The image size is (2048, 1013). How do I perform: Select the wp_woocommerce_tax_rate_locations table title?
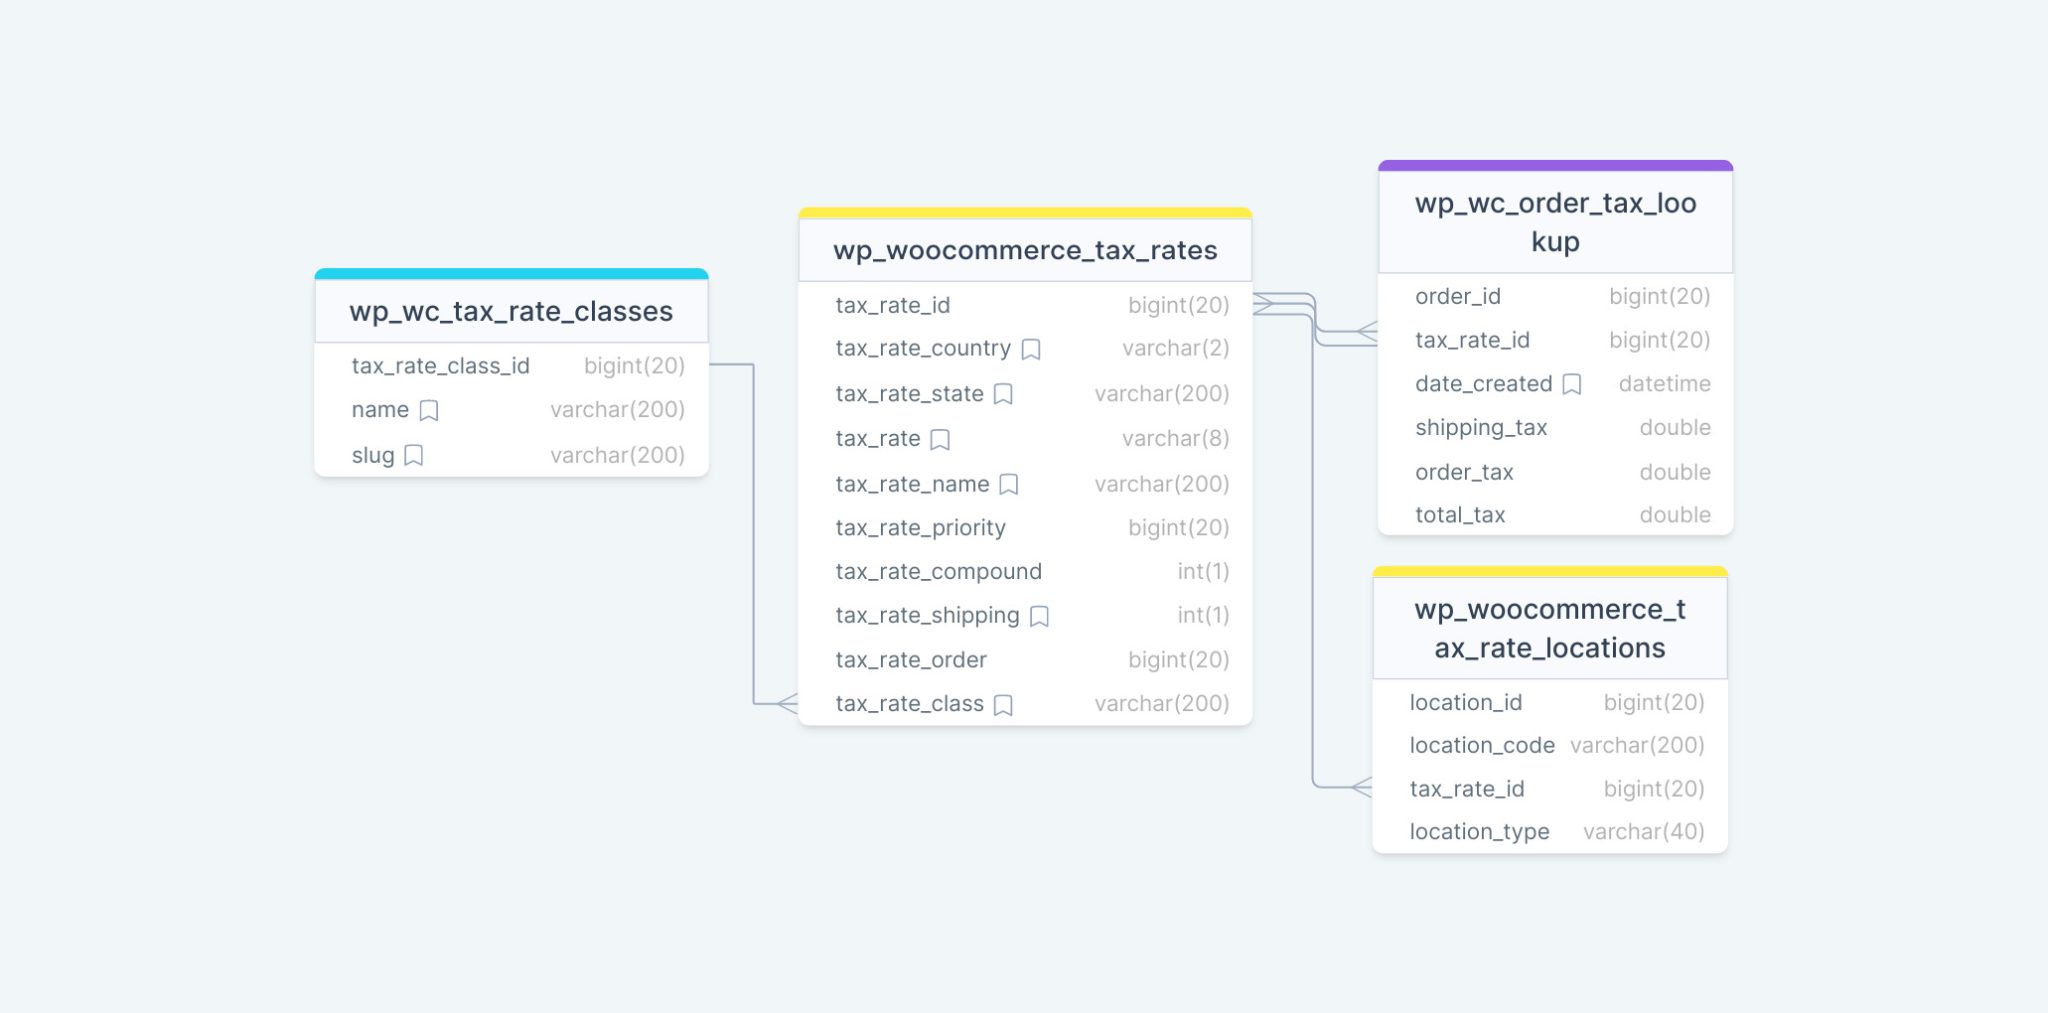[1549, 628]
